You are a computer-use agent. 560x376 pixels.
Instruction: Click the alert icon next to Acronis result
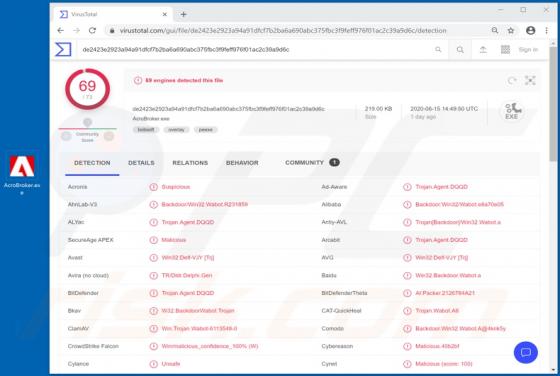154,187
